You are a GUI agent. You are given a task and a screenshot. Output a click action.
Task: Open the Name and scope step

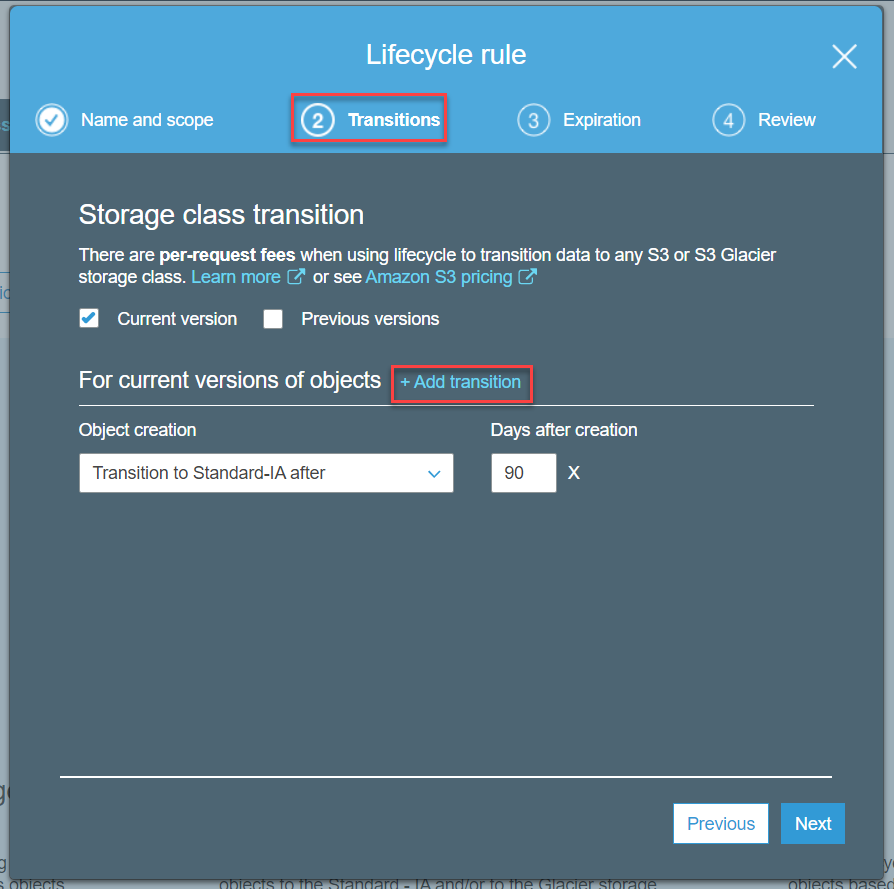pos(147,120)
